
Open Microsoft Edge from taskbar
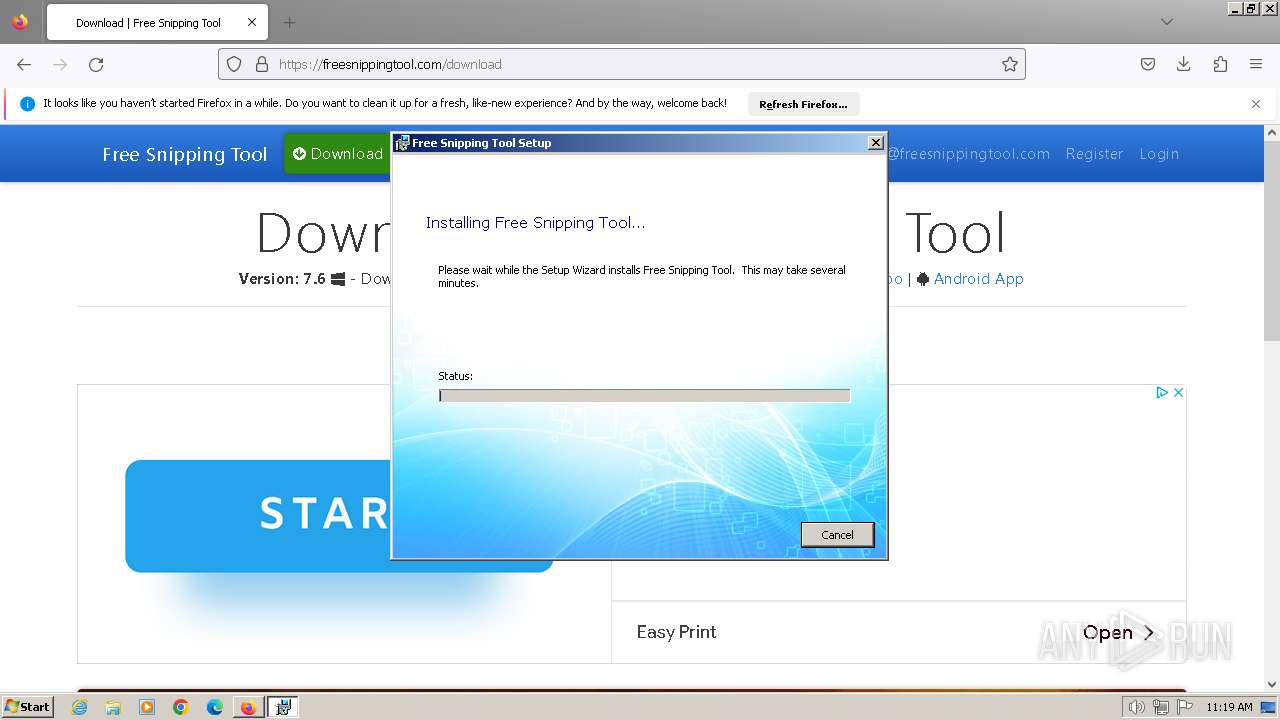pos(214,707)
